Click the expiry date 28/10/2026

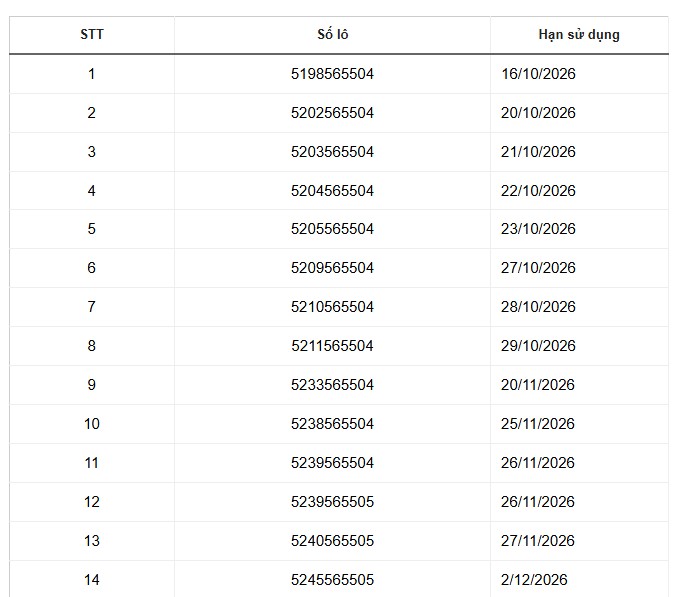[x=538, y=307]
